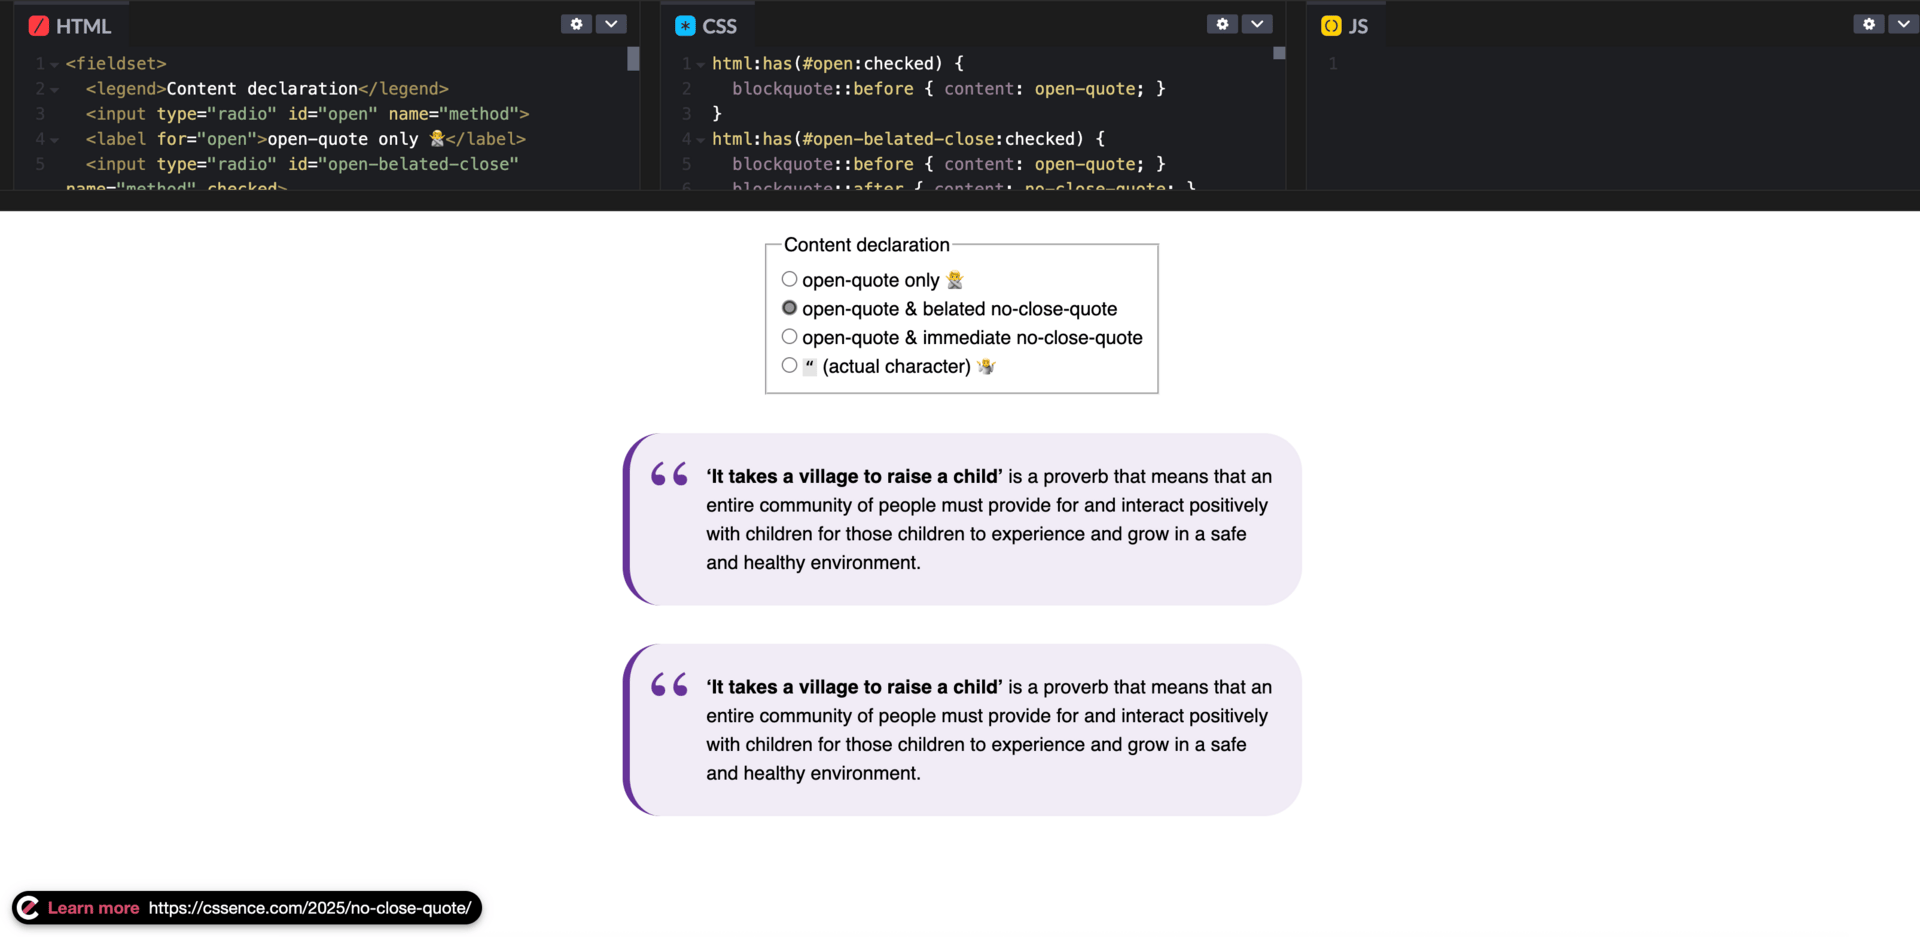The height and width of the screenshot is (937, 1920).
Task: Select the open-quote only radio button
Action: 789,279
